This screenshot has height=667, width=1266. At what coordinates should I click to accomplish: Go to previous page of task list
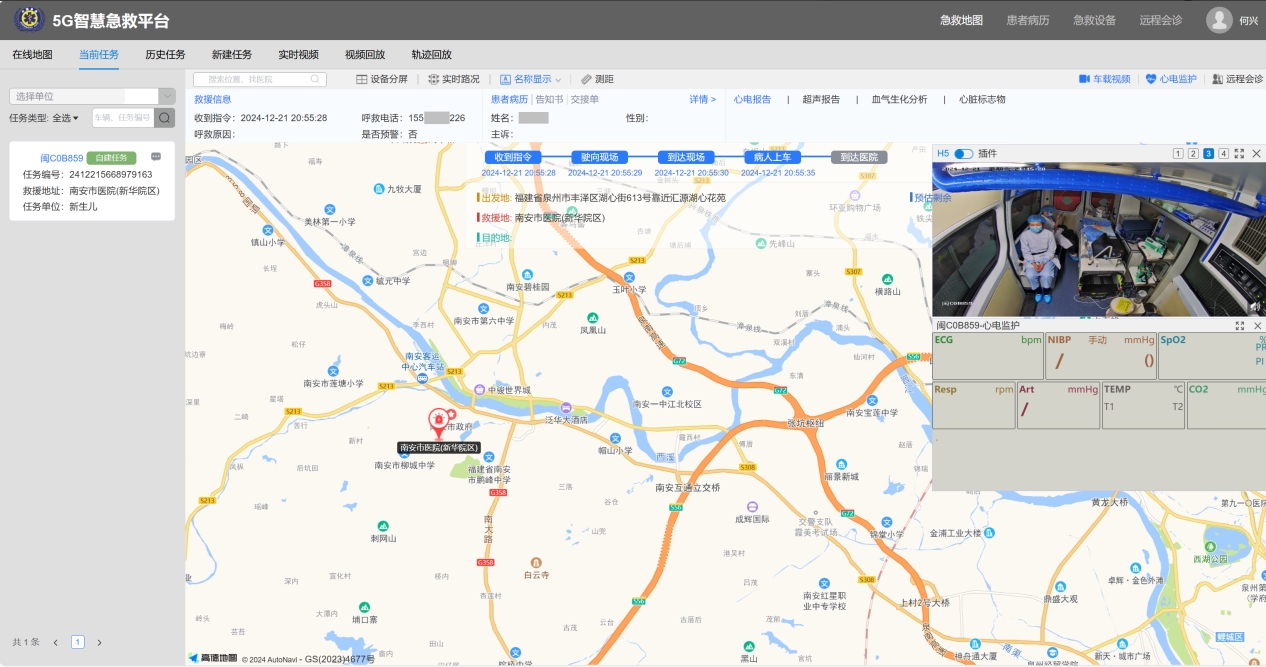pyautogui.click(x=56, y=642)
